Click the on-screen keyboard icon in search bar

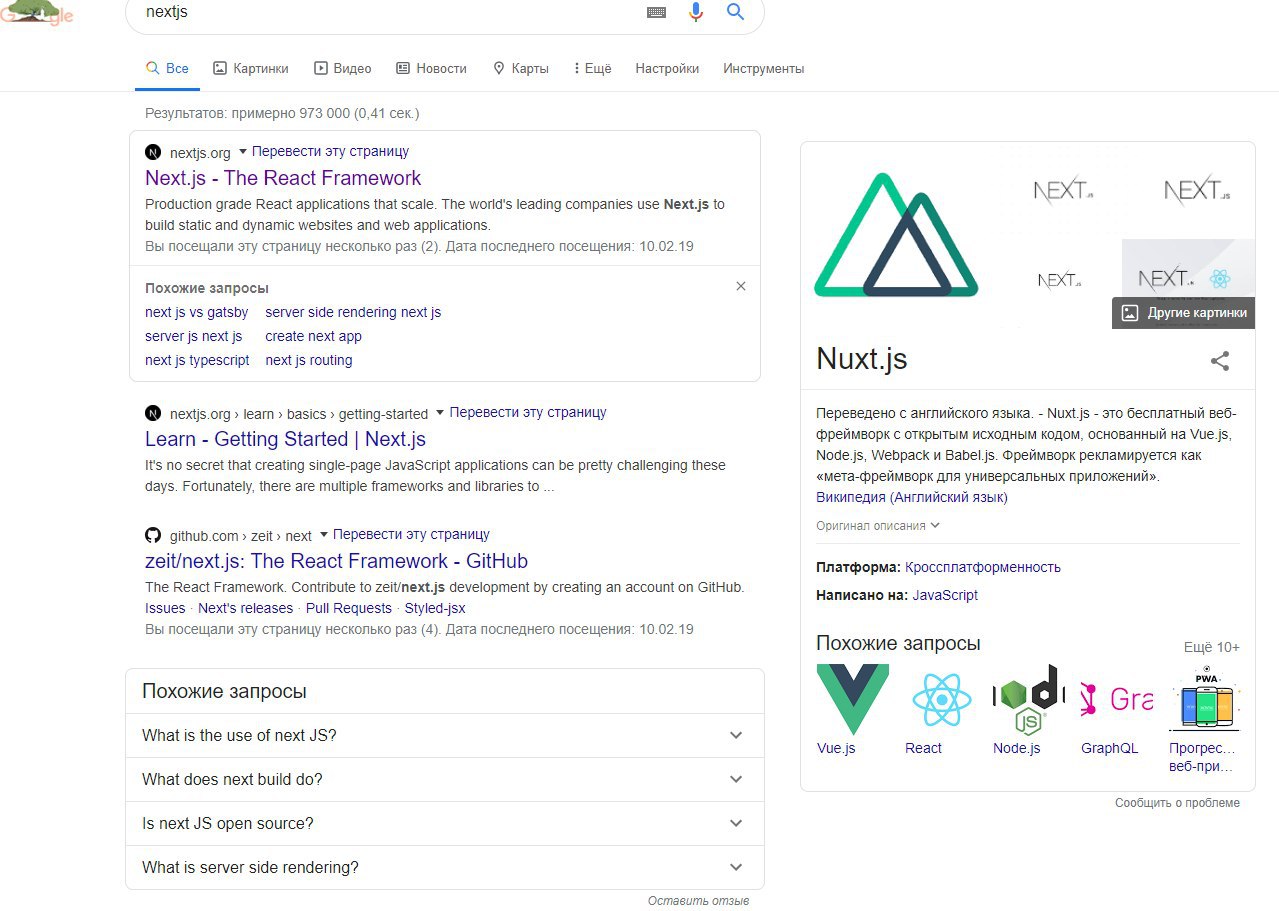[x=656, y=12]
